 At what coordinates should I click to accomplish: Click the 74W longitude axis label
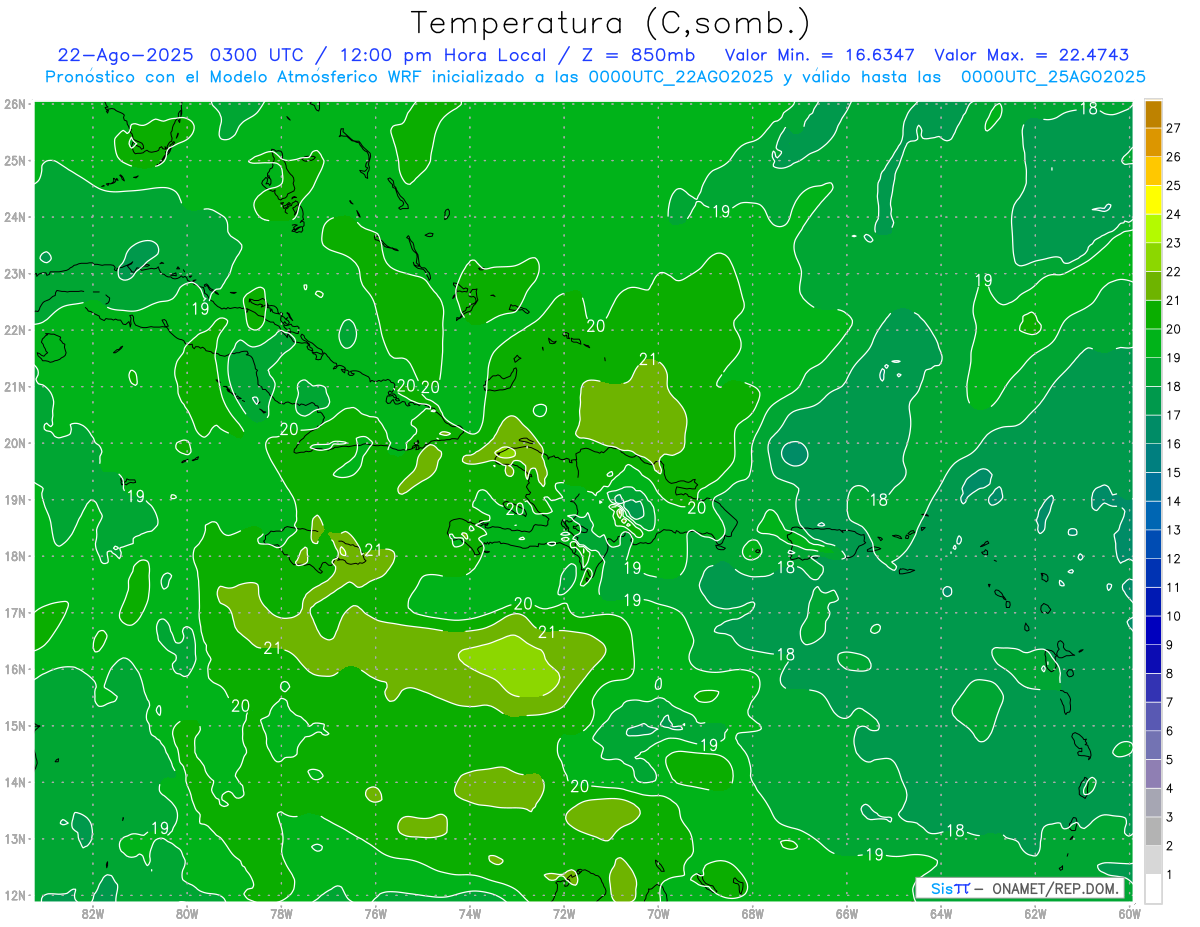pyautogui.click(x=470, y=913)
